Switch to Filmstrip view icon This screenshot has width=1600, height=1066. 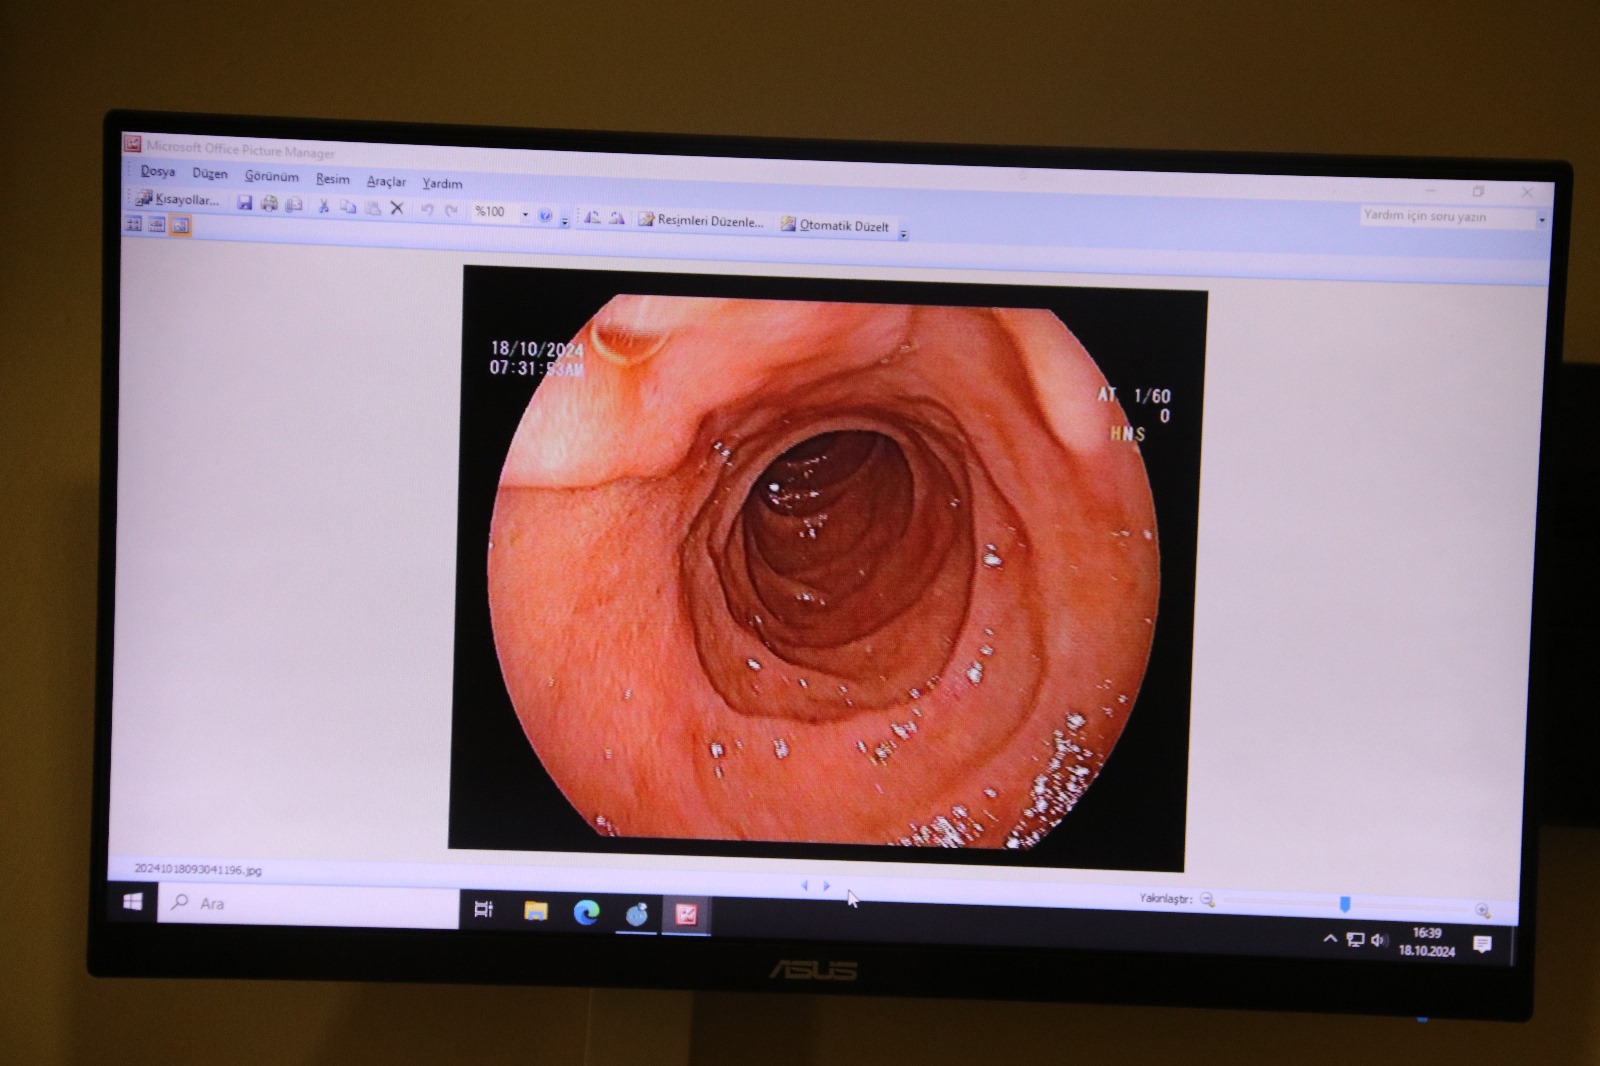pos(157,225)
